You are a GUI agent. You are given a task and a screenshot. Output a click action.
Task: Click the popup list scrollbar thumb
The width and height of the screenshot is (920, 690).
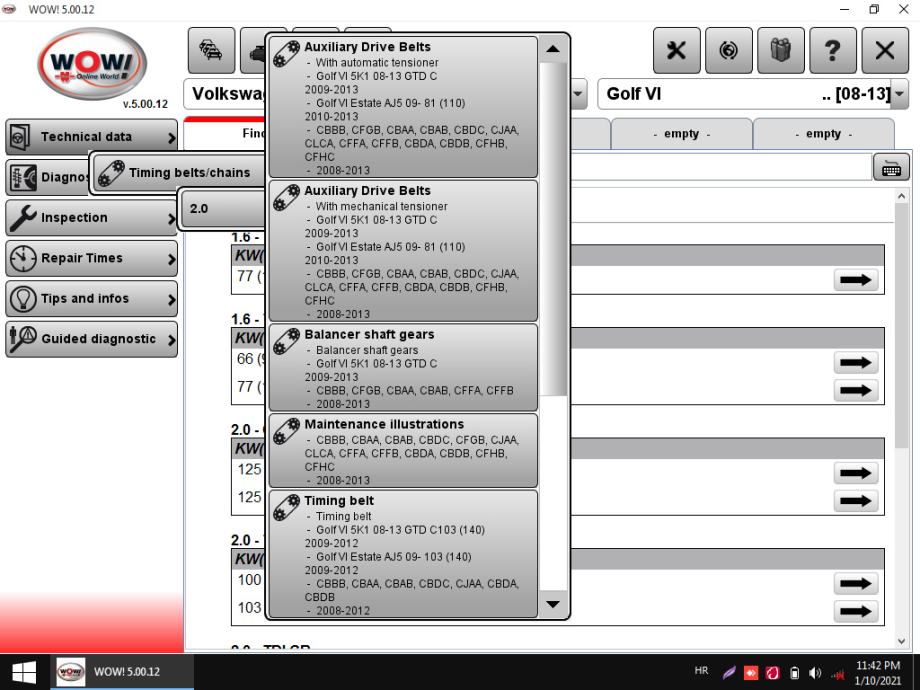[x=553, y=228]
